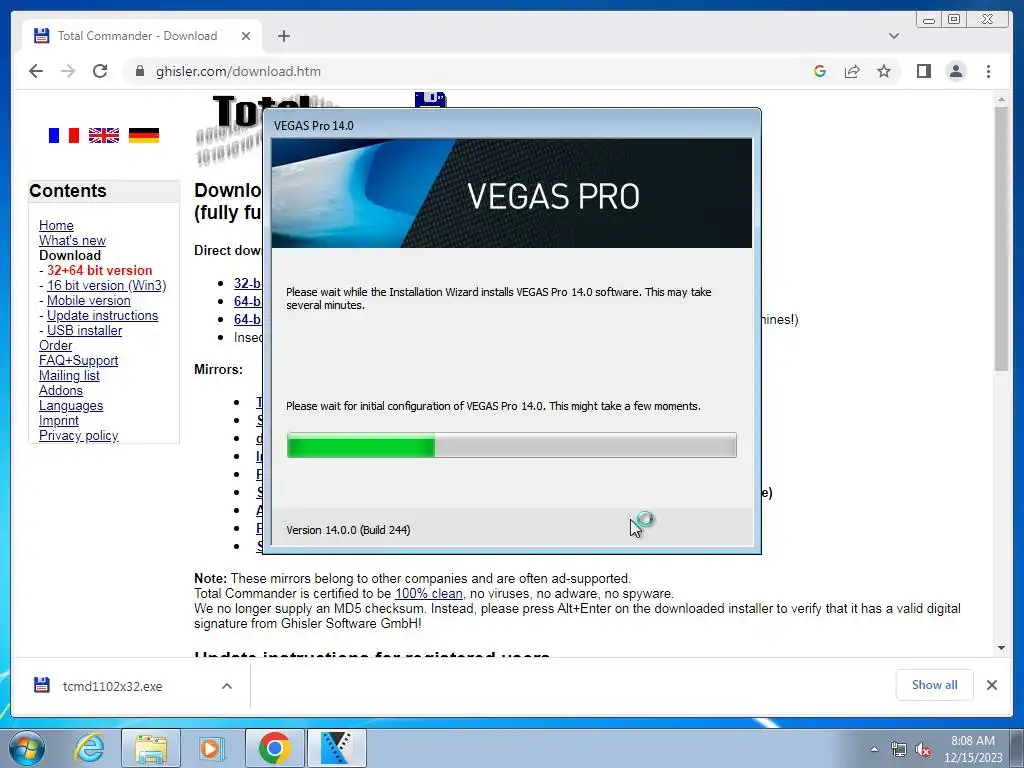The width and height of the screenshot is (1024, 768).
Task: Click the VEGAS Pro 14.0 dialog title bar
Action: pyautogui.click(x=511, y=125)
